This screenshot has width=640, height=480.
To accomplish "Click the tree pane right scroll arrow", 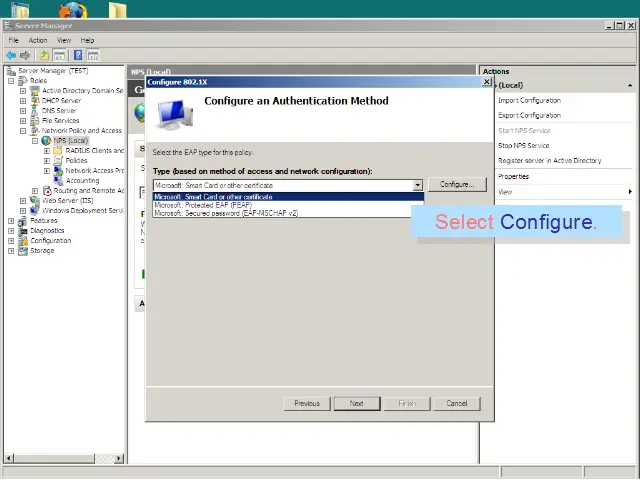I will tap(119, 458).
